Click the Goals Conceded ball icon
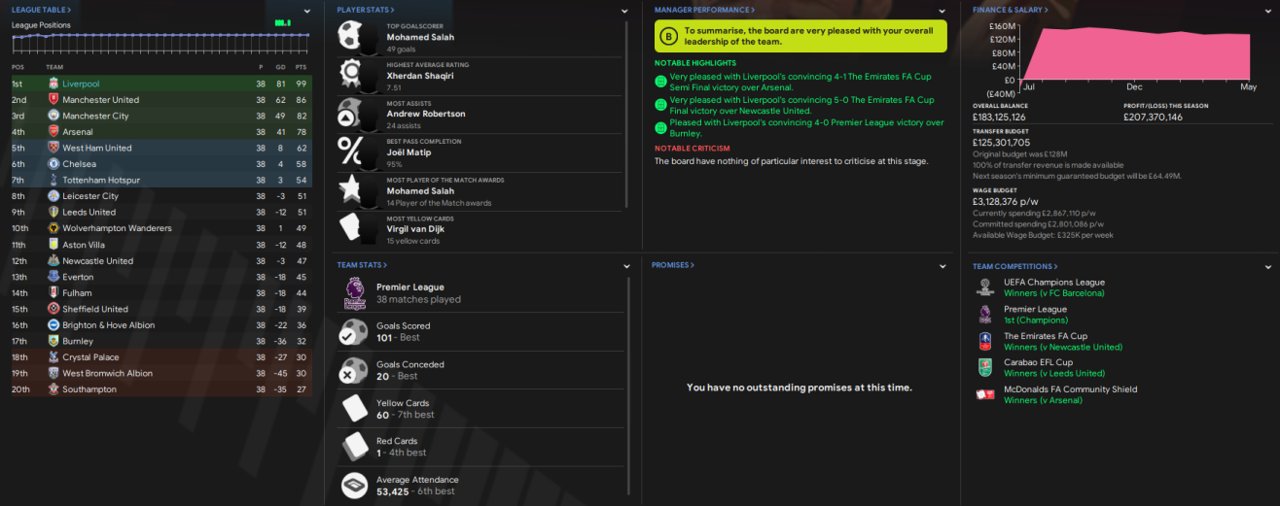Image resolution: width=1280 pixels, height=506 pixels. tap(355, 370)
